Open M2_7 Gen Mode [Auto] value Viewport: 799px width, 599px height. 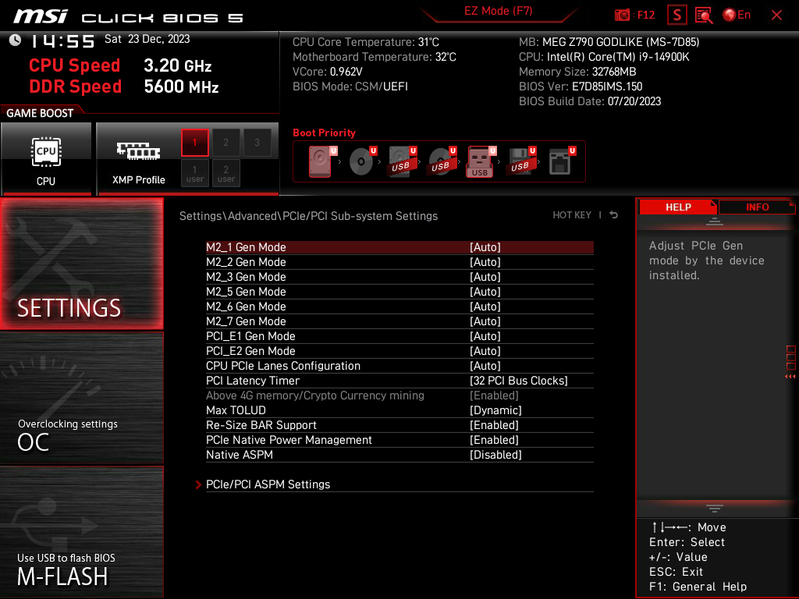(485, 321)
